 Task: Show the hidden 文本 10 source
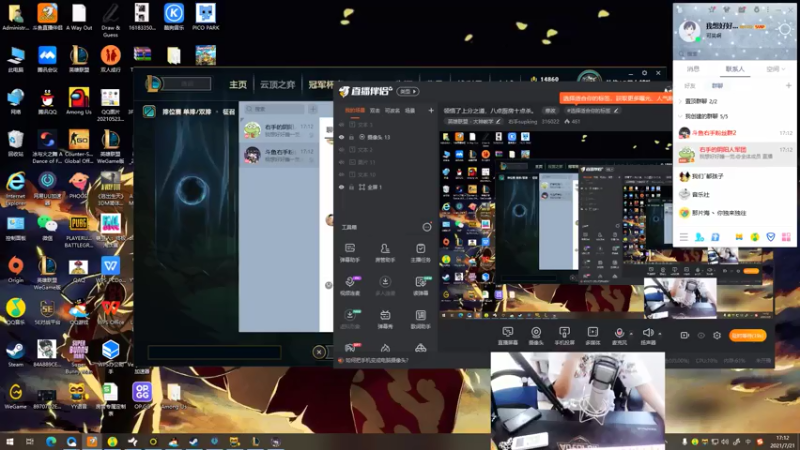(x=341, y=174)
